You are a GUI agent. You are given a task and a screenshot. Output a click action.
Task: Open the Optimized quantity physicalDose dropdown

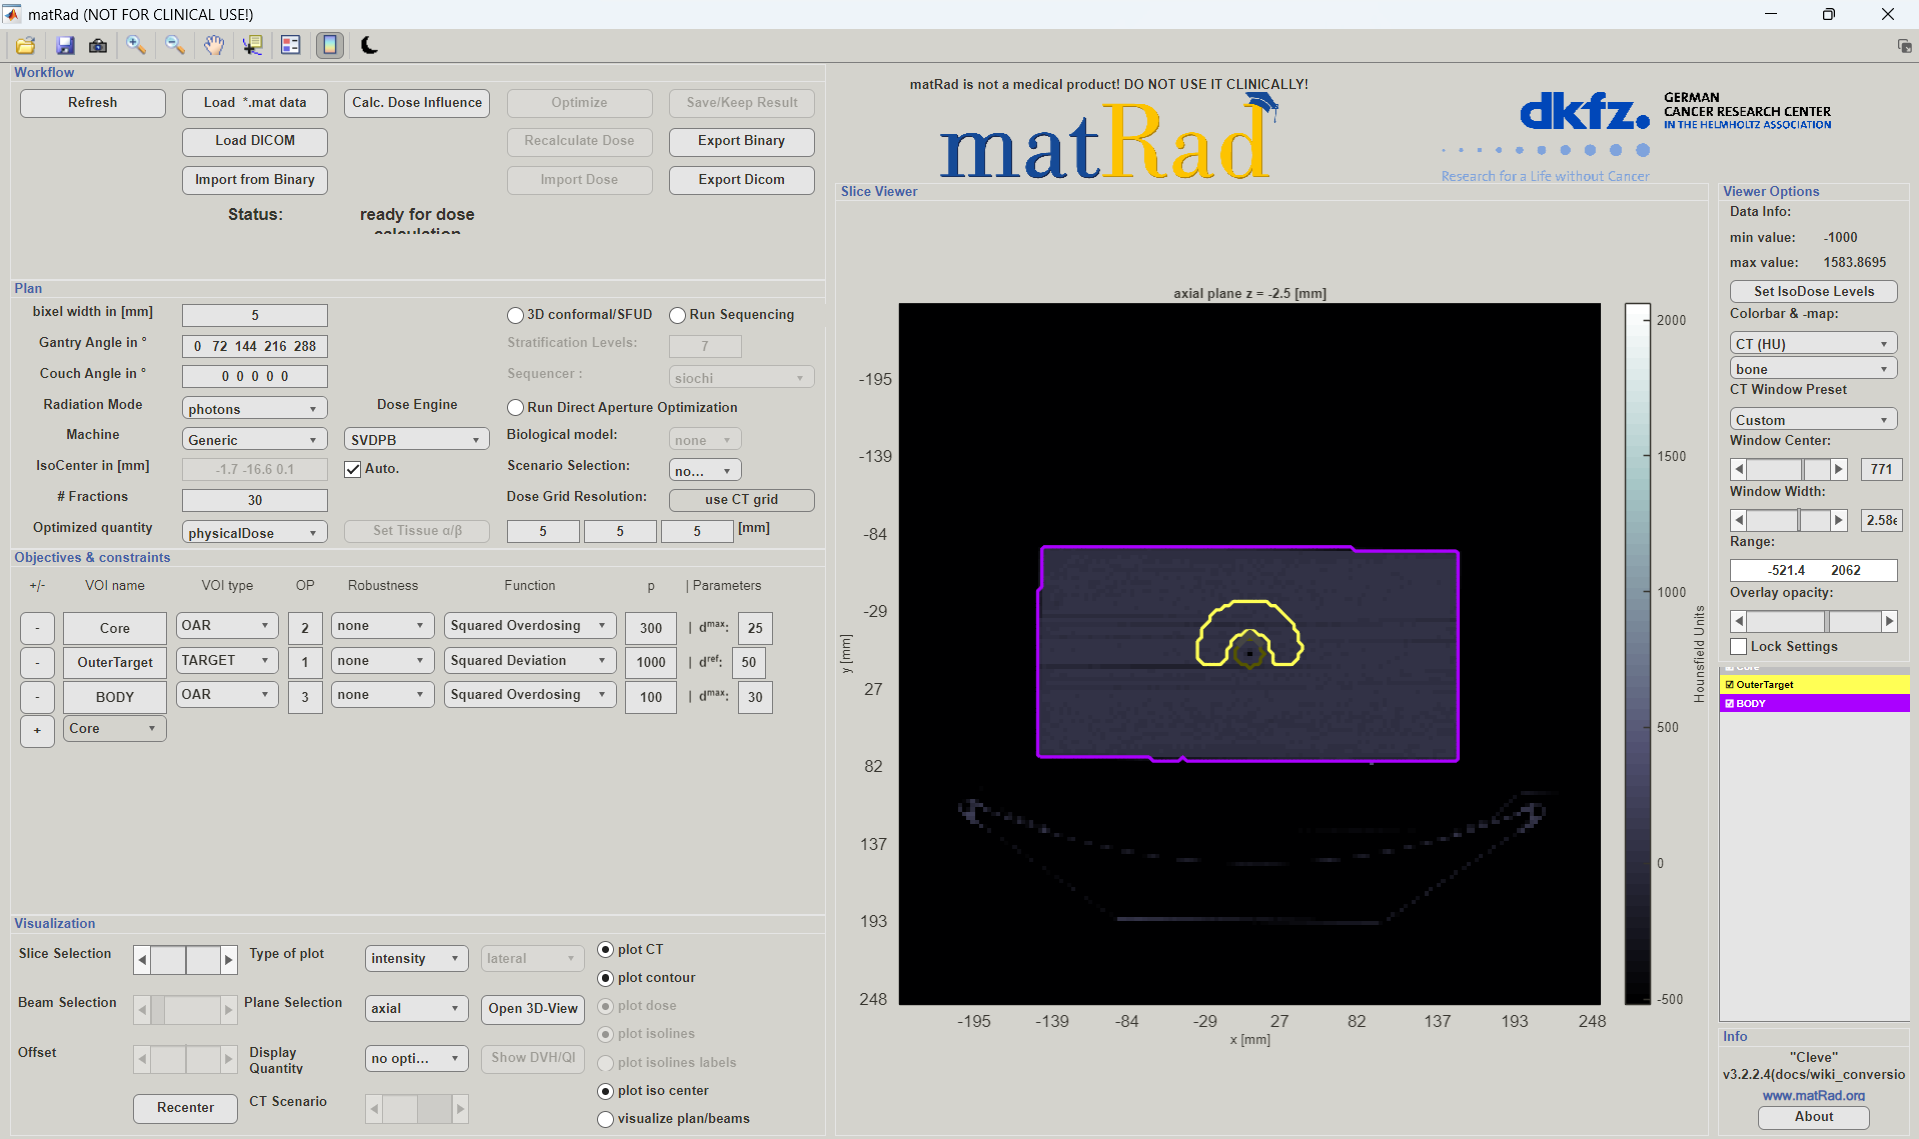(254, 533)
